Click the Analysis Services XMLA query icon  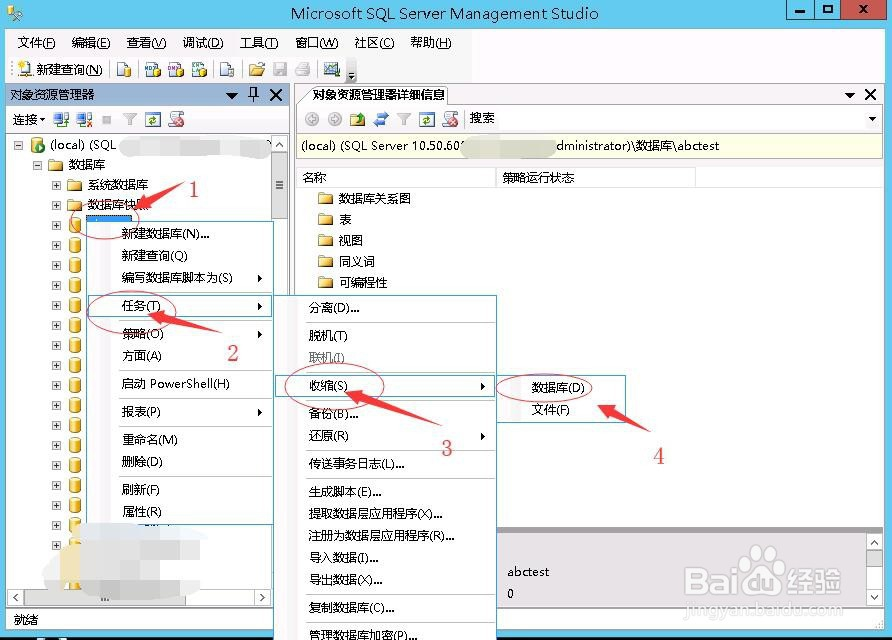(x=199, y=69)
